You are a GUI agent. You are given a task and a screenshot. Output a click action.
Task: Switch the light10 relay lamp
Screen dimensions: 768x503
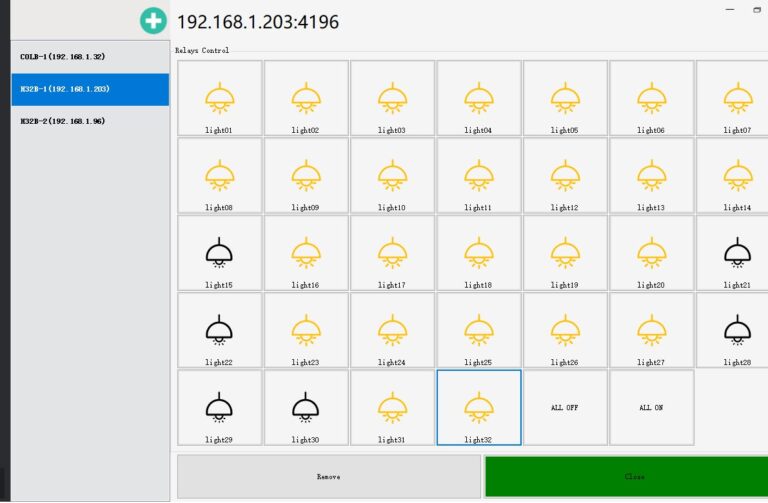(x=392, y=175)
